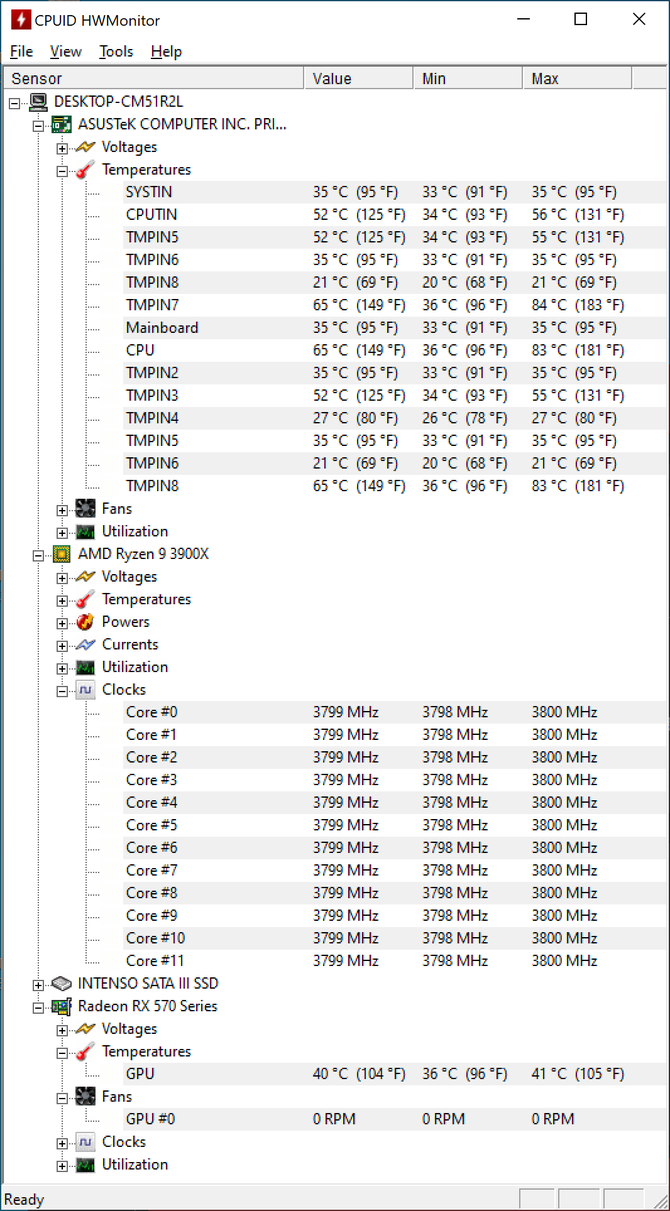670x1211 pixels.
Task: Open the File menu
Action: (x=21, y=51)
